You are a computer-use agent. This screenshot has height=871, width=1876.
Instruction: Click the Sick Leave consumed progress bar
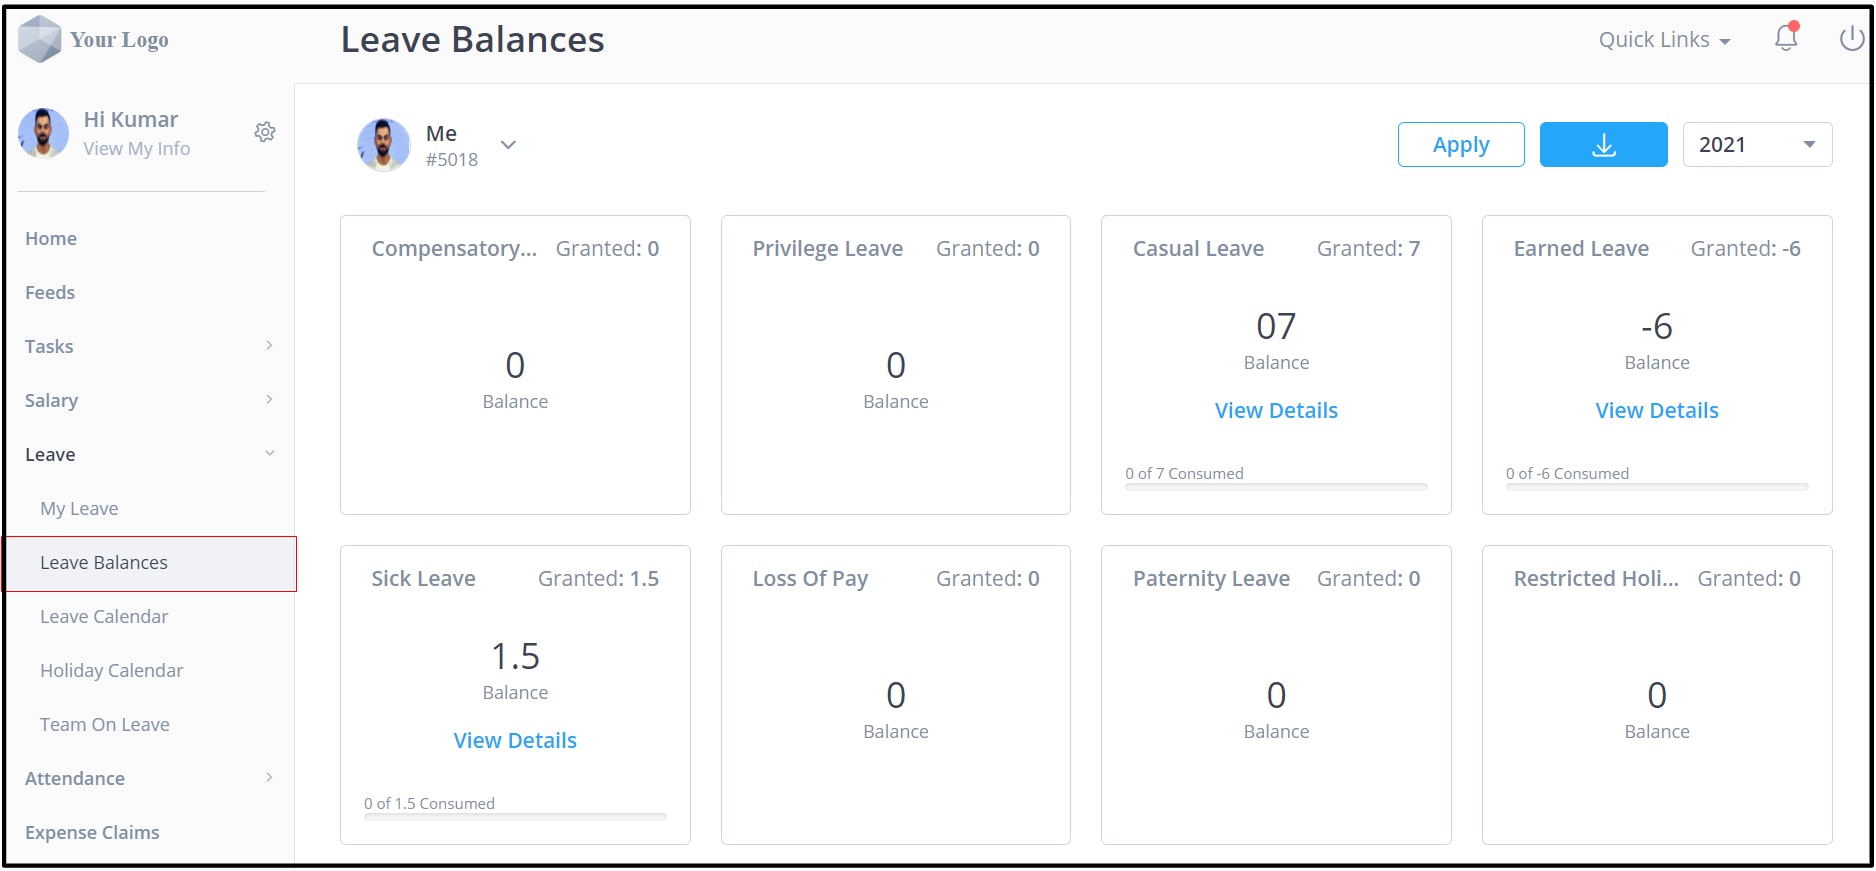click(515, 817)
